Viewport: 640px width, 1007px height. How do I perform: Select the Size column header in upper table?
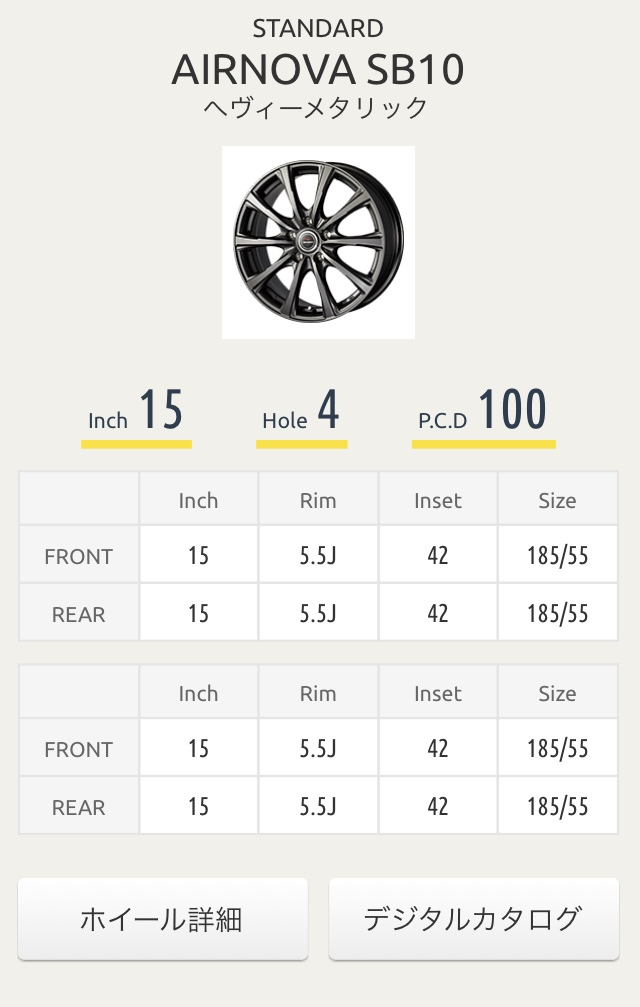click(x=557, y=501)
